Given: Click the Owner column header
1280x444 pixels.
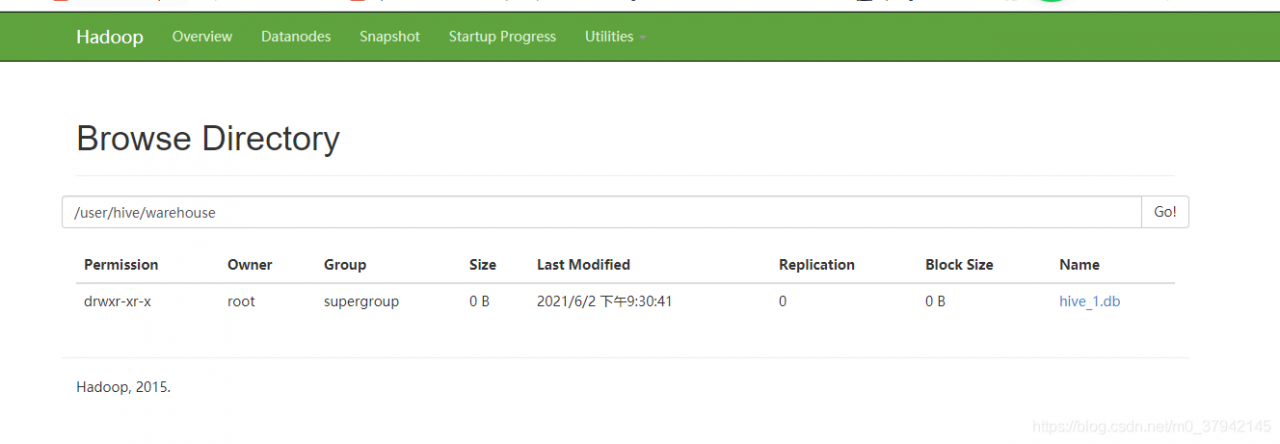Looking at the screenshot, I should 250,265.
